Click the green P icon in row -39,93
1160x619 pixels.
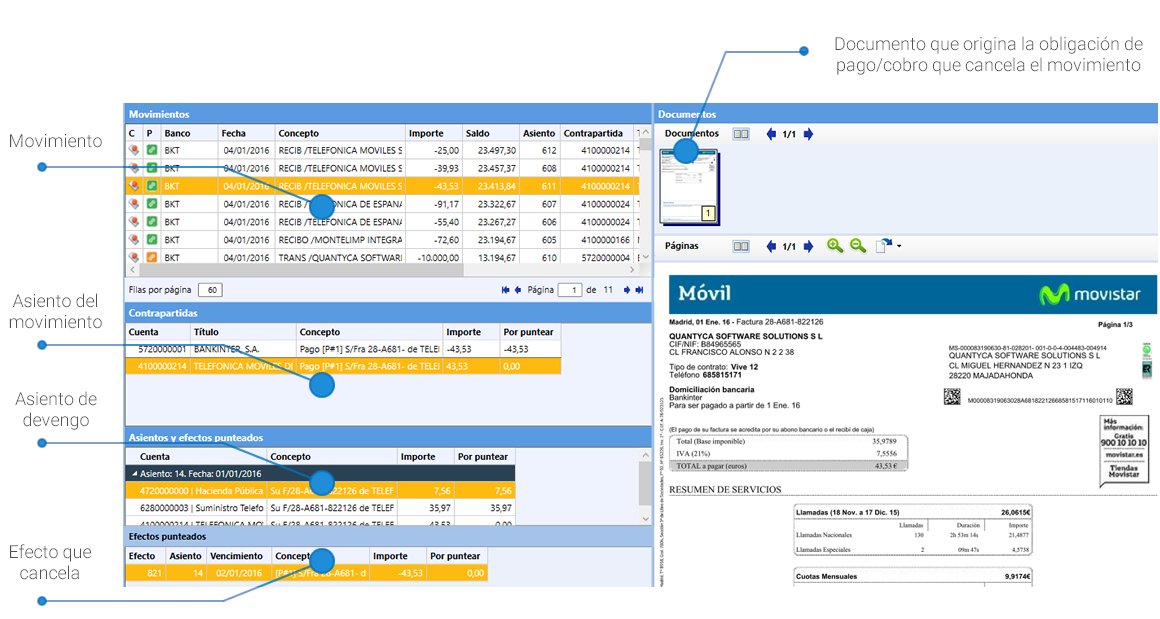coord(152,168)
